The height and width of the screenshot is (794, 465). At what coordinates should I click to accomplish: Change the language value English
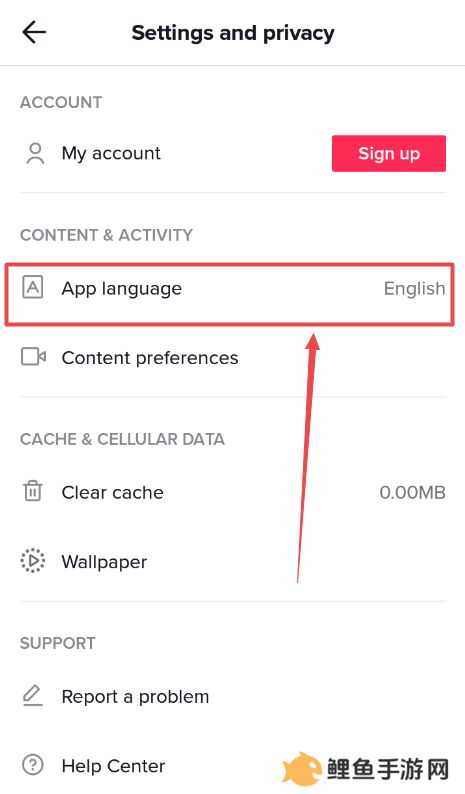414,289
